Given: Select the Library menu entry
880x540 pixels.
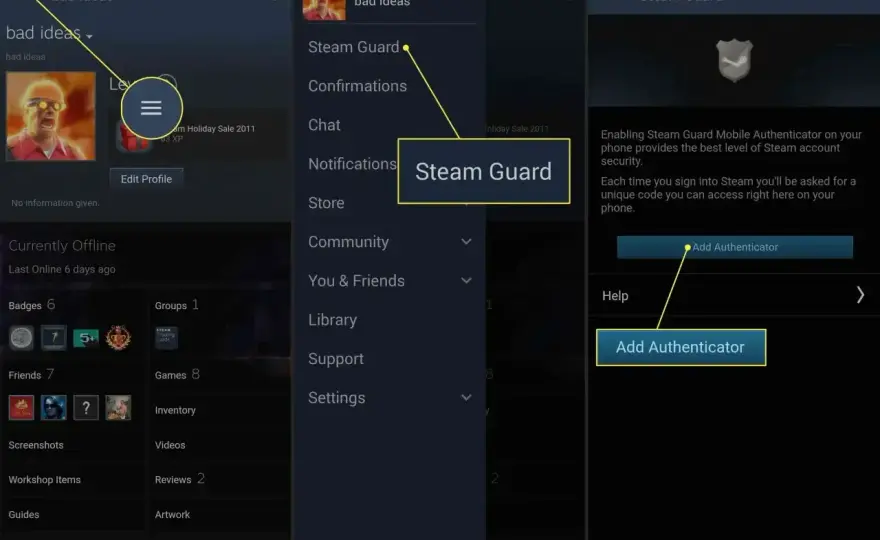Looking at the screenshot, I should [x=332, y=320].
